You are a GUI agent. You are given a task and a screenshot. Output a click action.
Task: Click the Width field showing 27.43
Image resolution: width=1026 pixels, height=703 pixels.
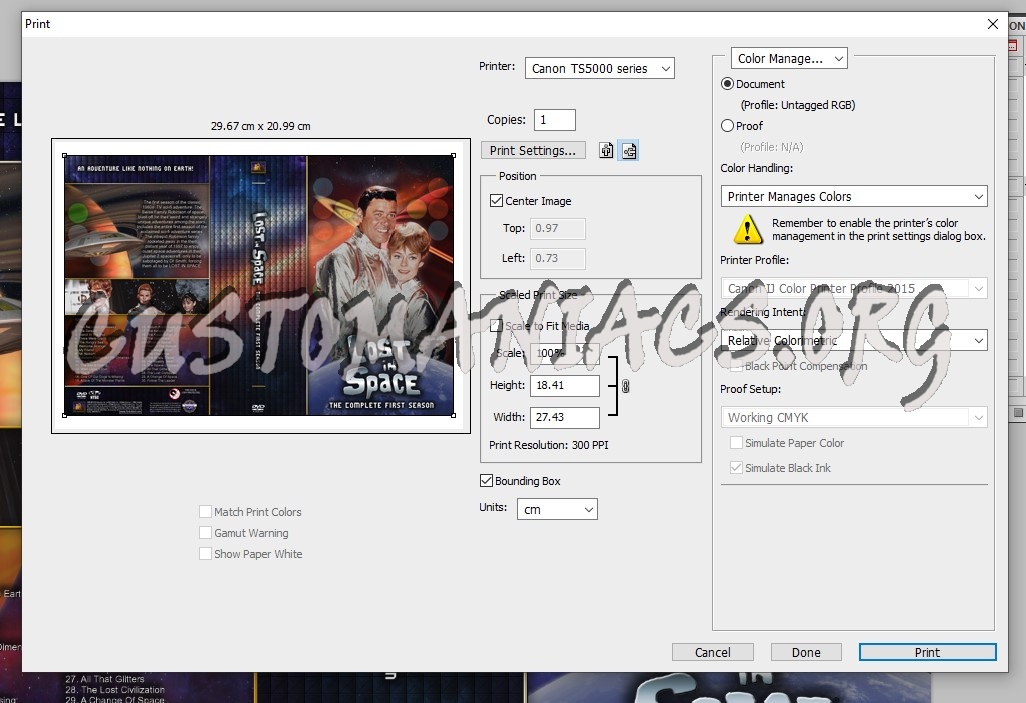point(565,417)
